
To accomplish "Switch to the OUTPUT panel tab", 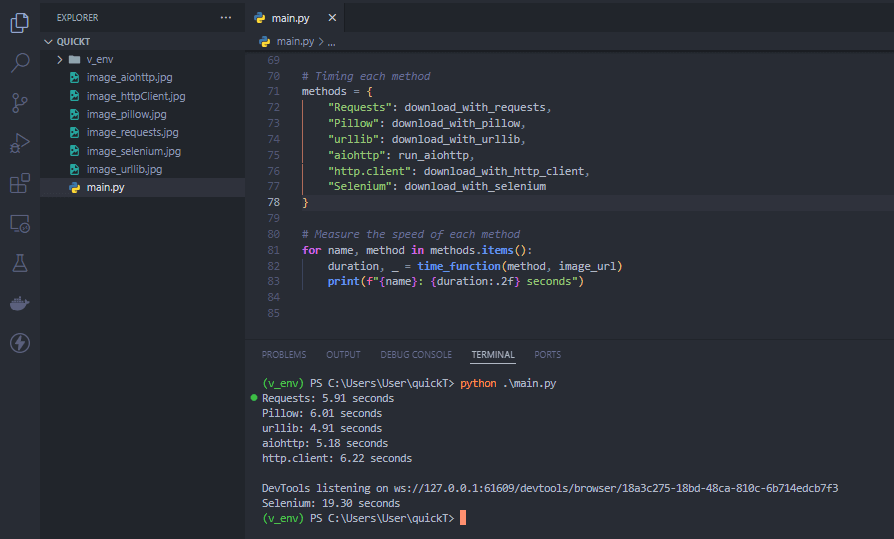I will click(343, 355).
